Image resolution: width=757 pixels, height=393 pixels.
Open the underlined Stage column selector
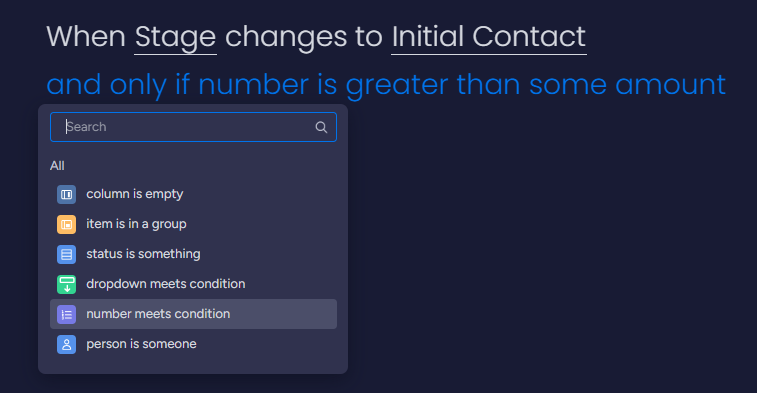[175, 38]
